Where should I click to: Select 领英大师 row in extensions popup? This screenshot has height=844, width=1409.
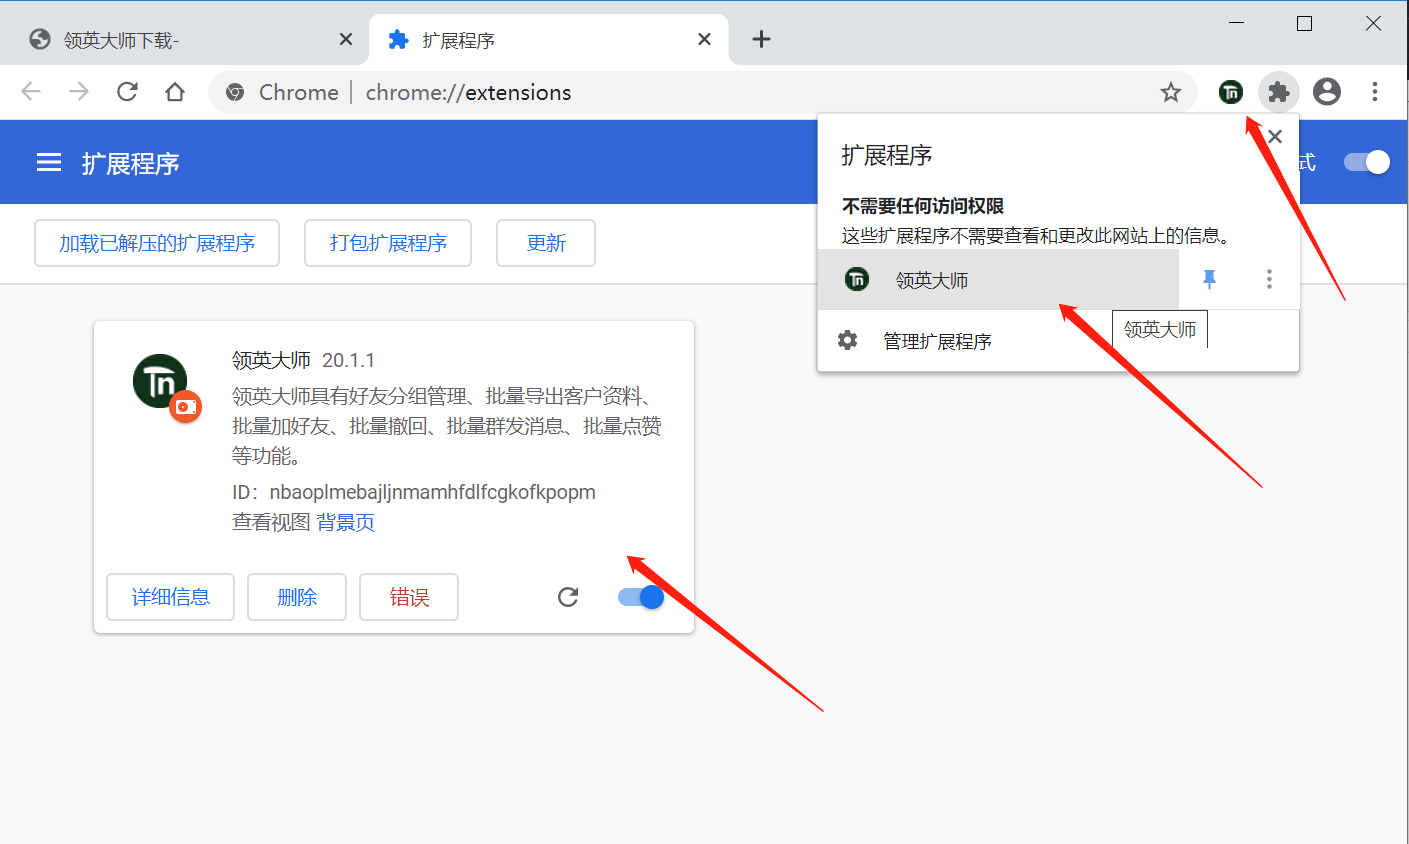tap(998, 280)
